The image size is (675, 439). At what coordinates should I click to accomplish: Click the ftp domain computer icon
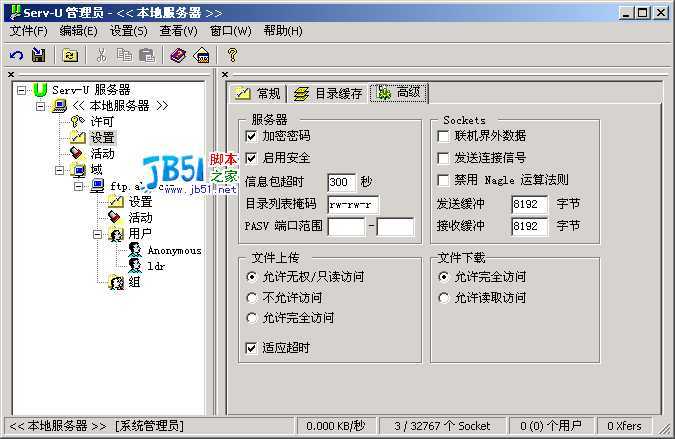pos(97,186)
